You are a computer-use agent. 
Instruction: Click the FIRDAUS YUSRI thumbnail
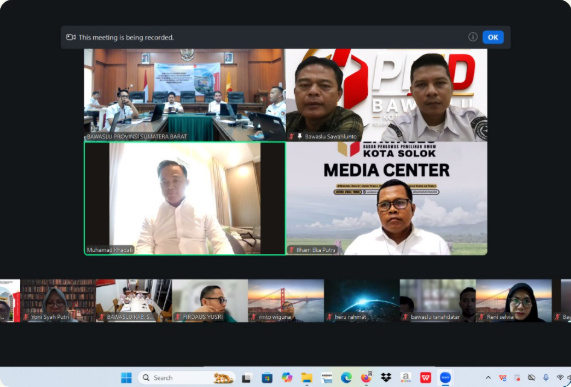(210, 300)
